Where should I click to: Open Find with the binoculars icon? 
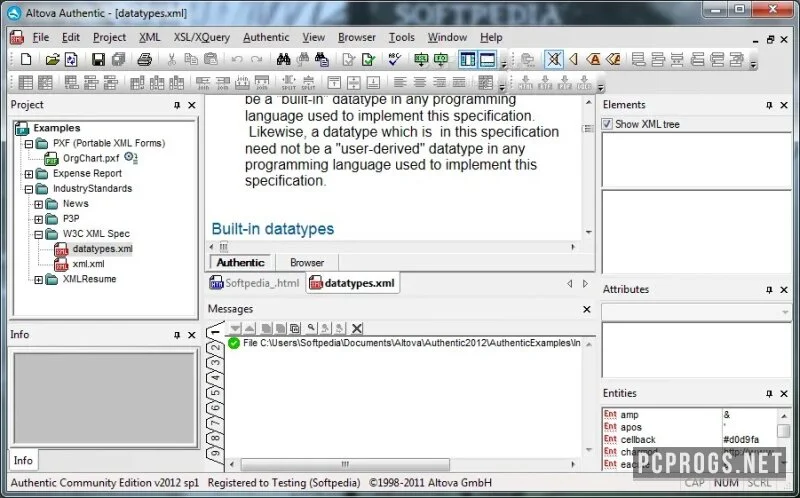coord(283,60)
